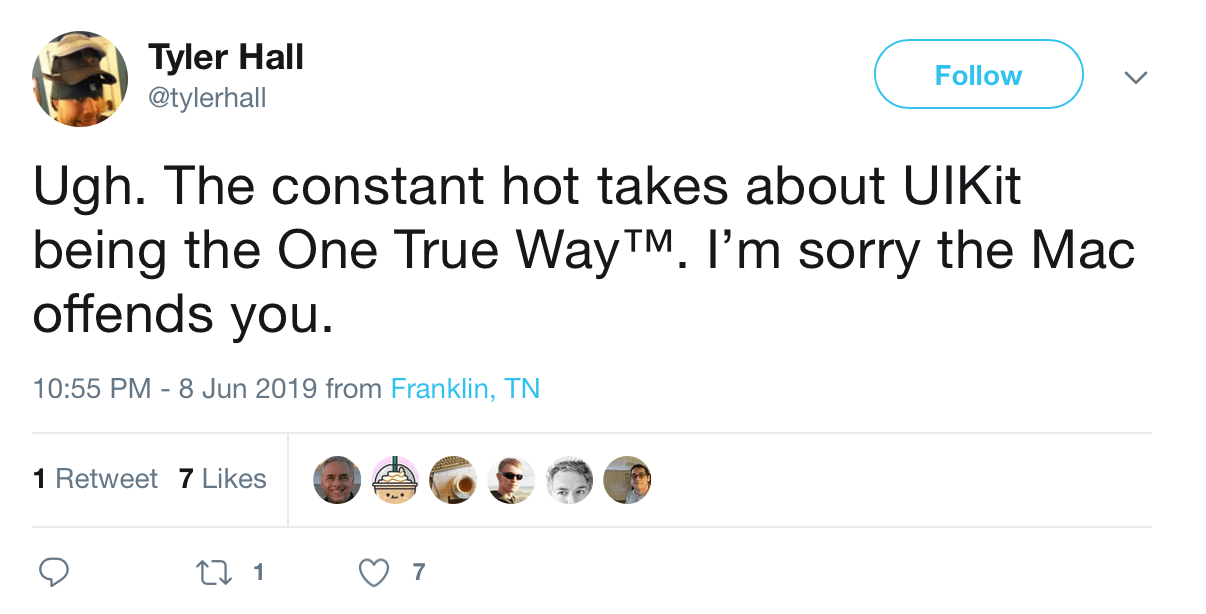Open the coffee cup photo liker avatar
The image size is (1206, 614).
(x=453, y=480)
